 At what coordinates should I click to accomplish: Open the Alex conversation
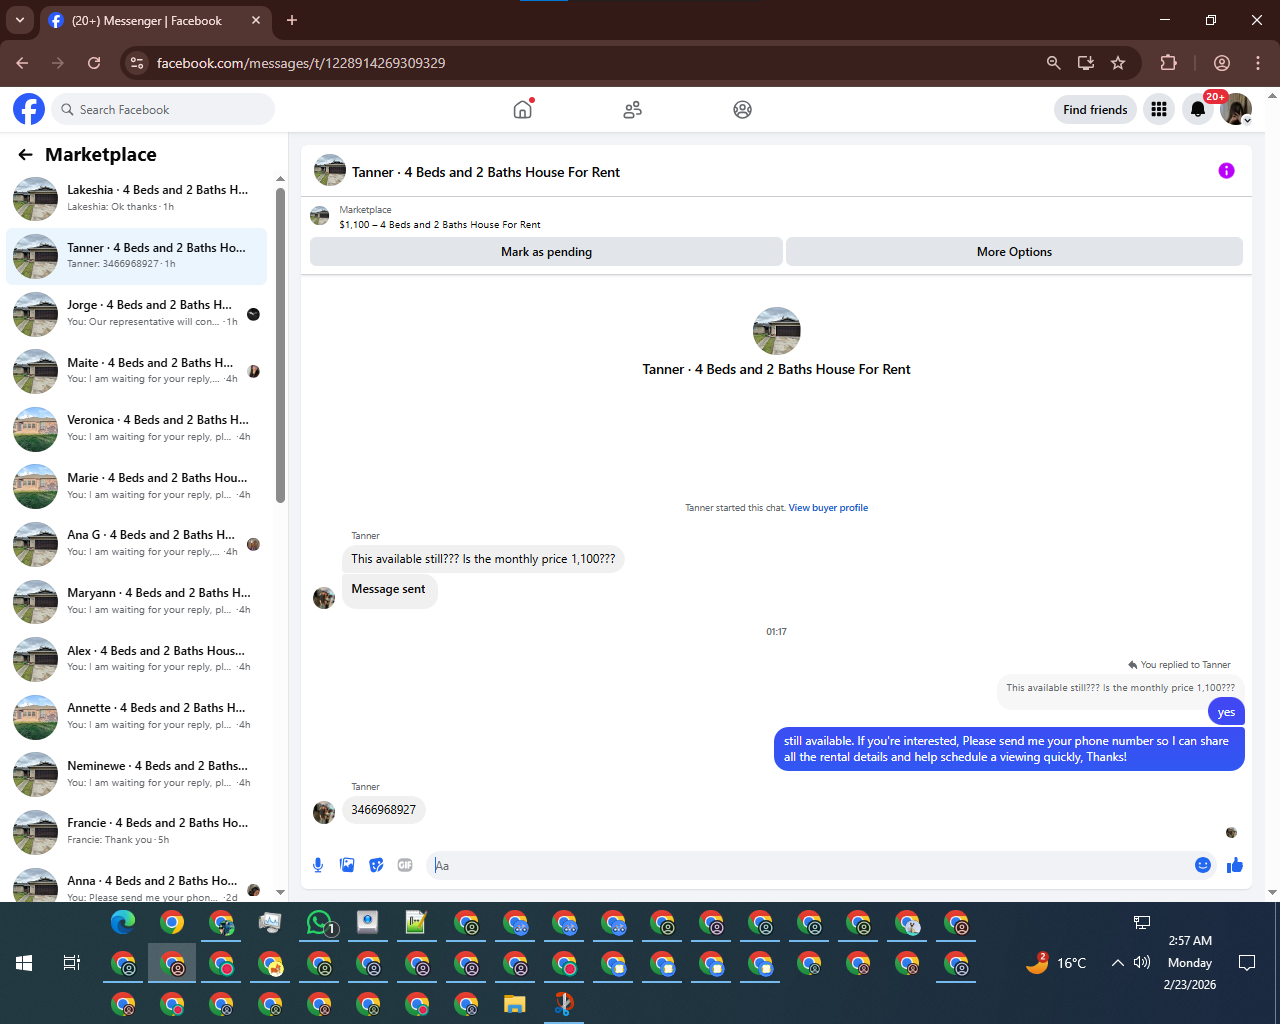click(x=137, y=659)
